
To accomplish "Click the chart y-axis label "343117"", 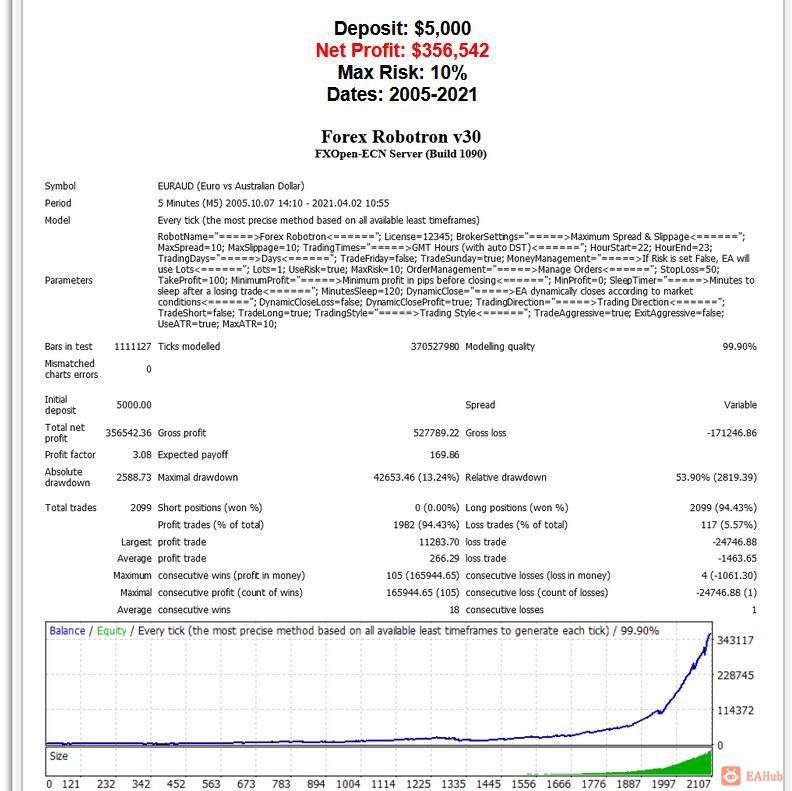I will coord(735,640).
